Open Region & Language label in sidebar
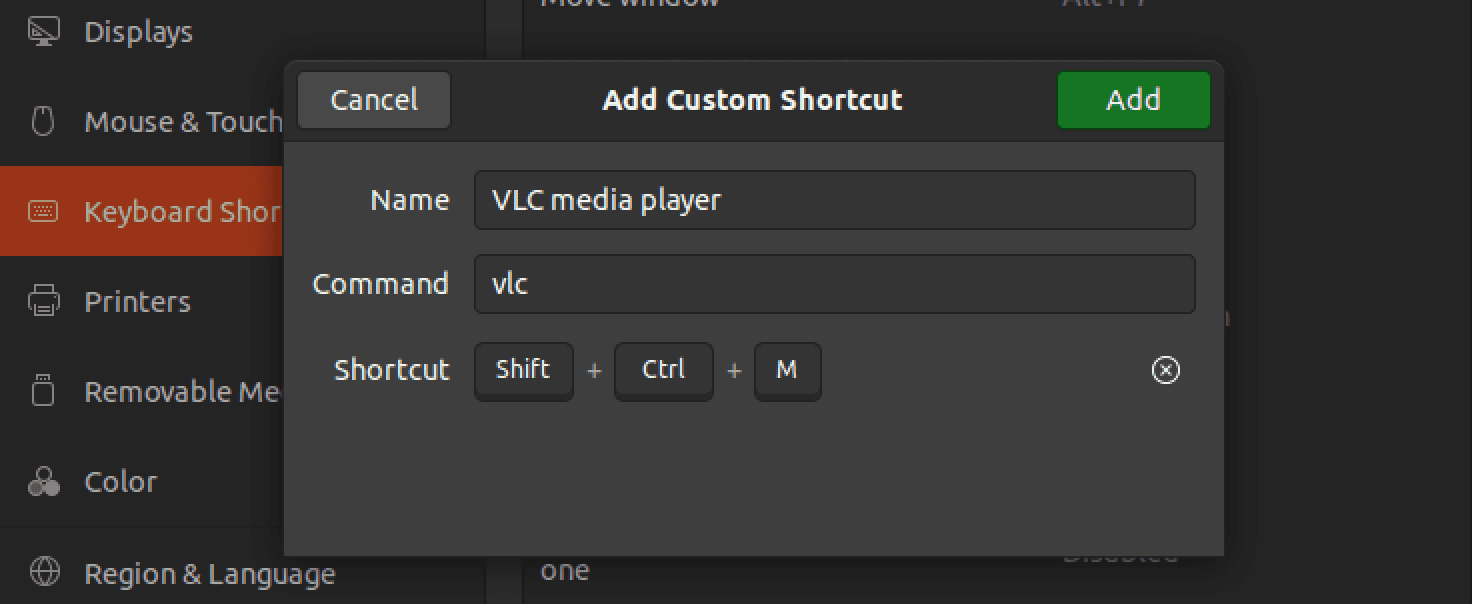The height and width of the screenshot is (604, 1472). 209,574
